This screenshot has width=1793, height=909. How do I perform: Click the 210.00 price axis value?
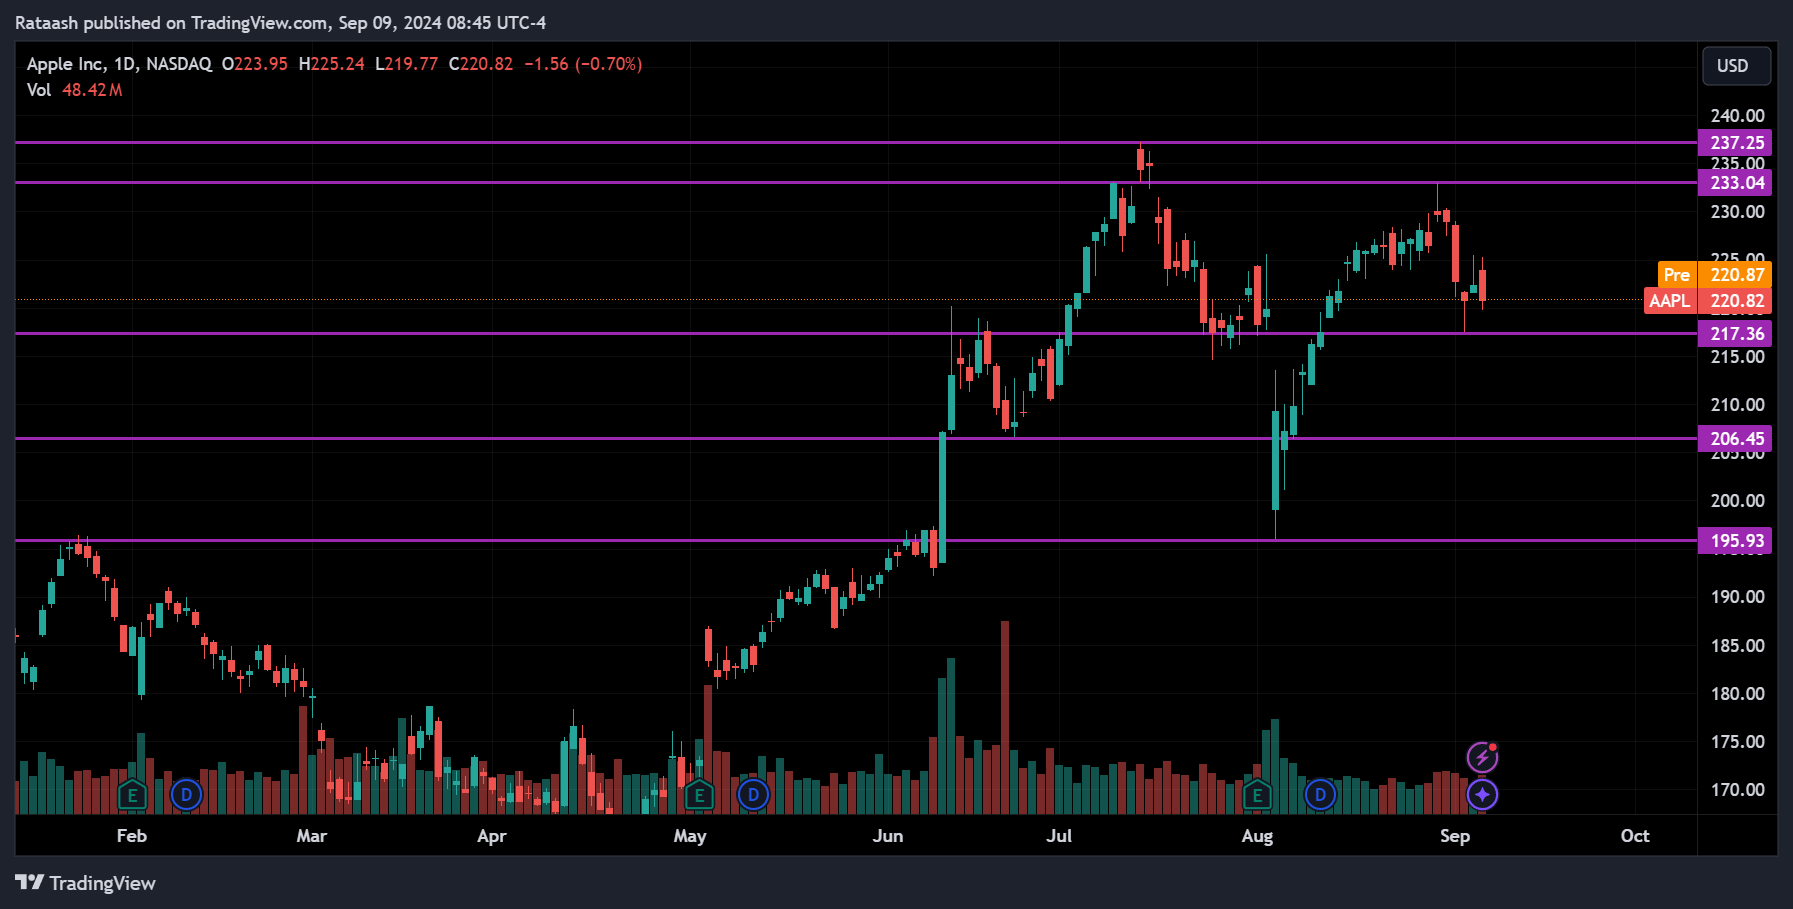1737,405
